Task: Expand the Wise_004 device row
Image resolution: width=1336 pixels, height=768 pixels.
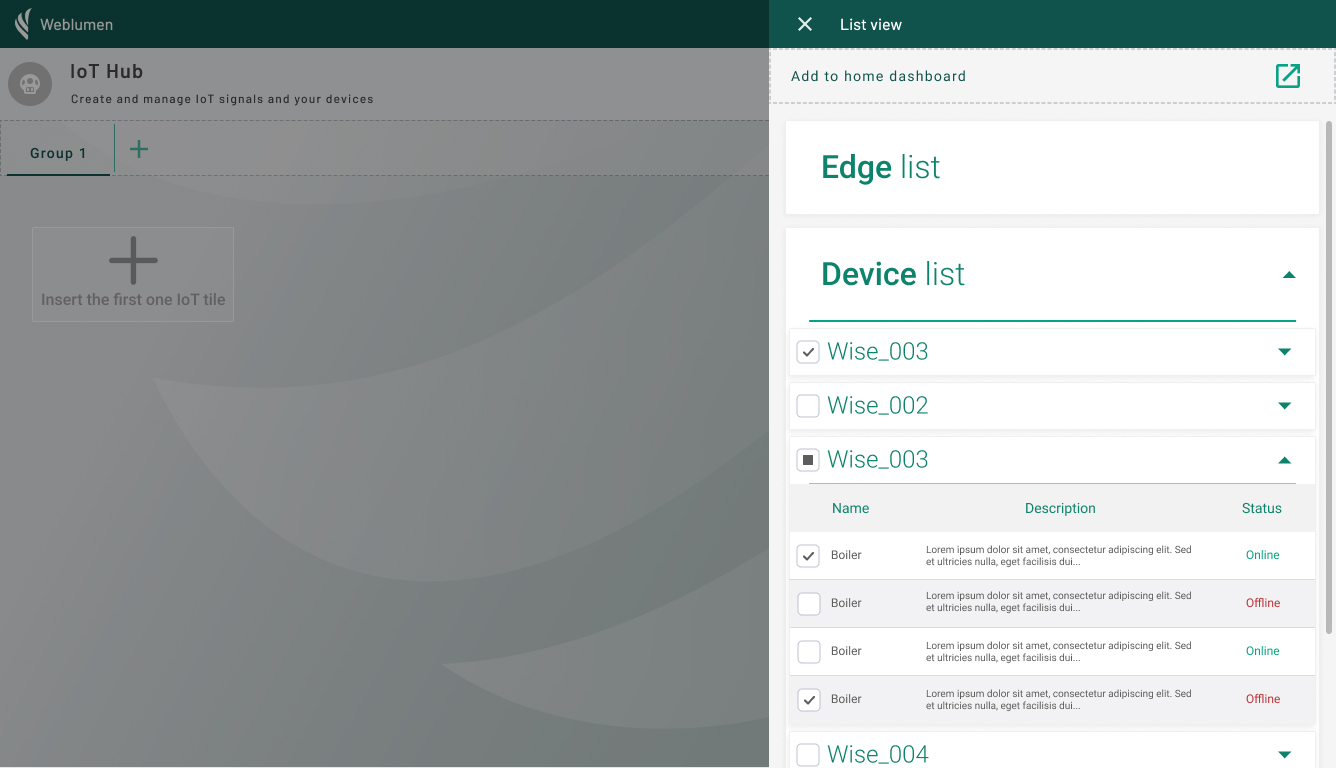Action: coord(1285,755)
